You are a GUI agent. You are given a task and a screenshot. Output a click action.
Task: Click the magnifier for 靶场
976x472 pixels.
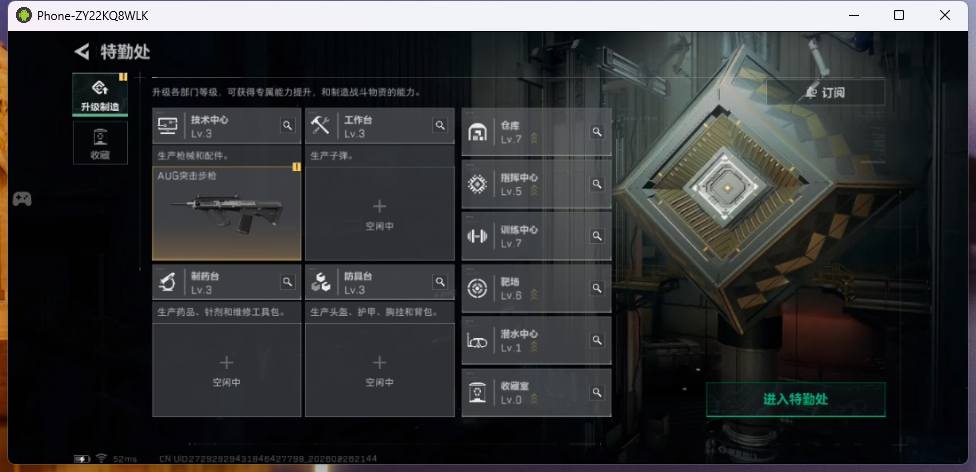[597, 288]
